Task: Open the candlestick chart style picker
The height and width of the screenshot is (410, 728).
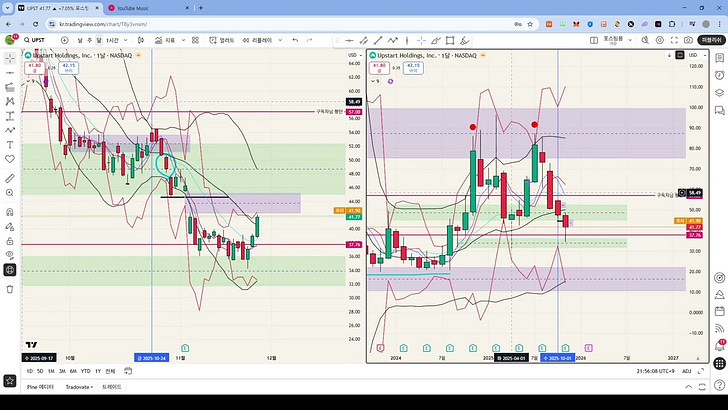Action: [x=141, y=40]
